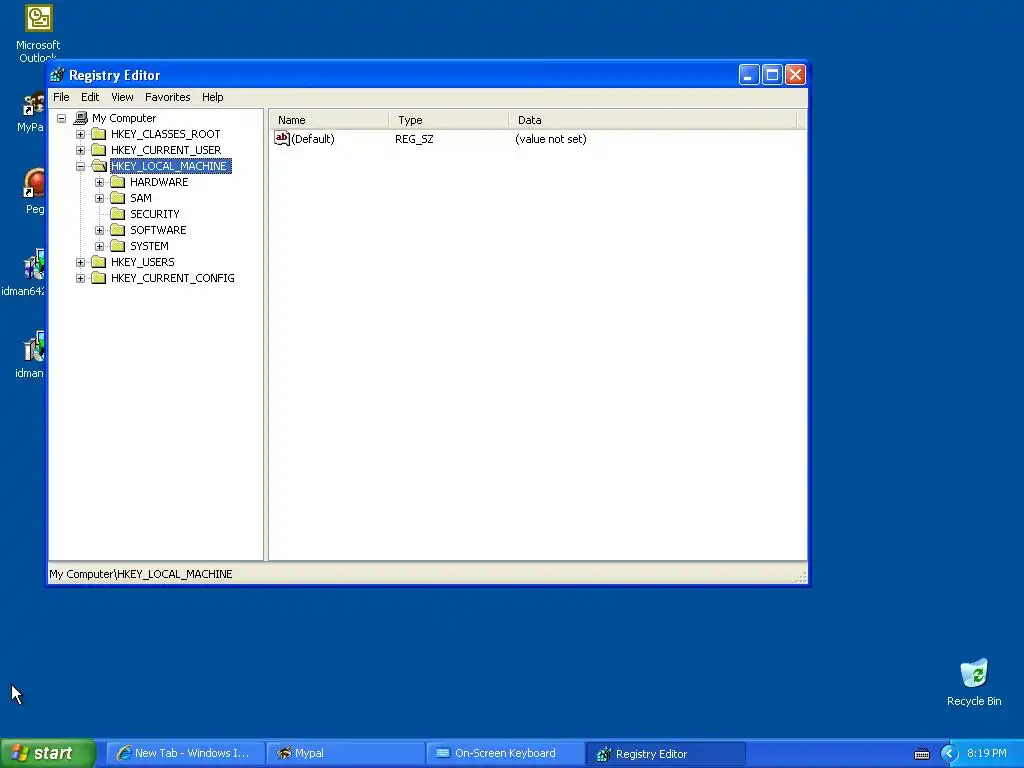Select the SECURITY key label

154,214
